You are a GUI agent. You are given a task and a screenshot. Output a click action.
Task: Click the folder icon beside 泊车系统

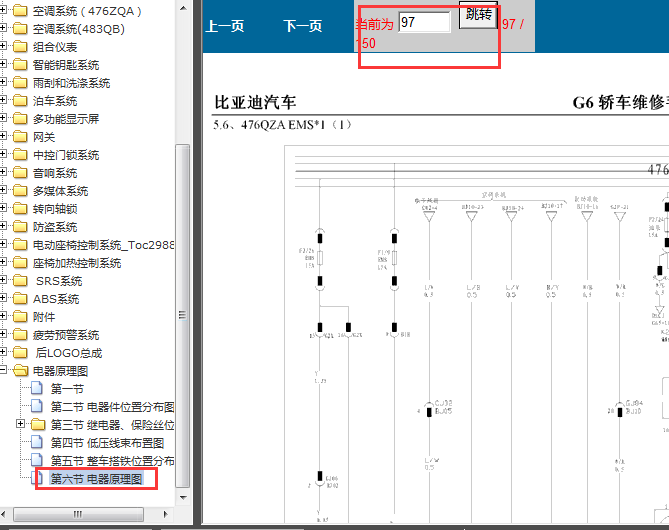point(20,101)
